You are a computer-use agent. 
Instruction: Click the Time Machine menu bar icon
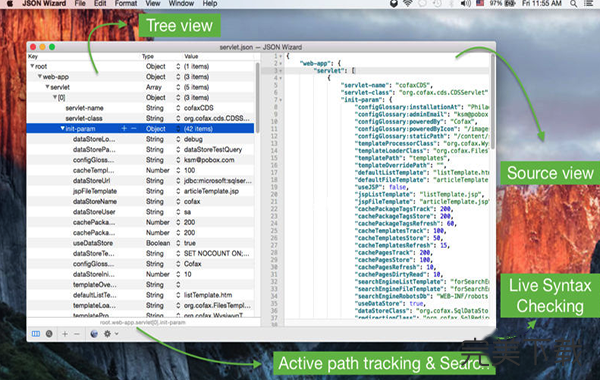pyautogui.click(x=437, y=3)
